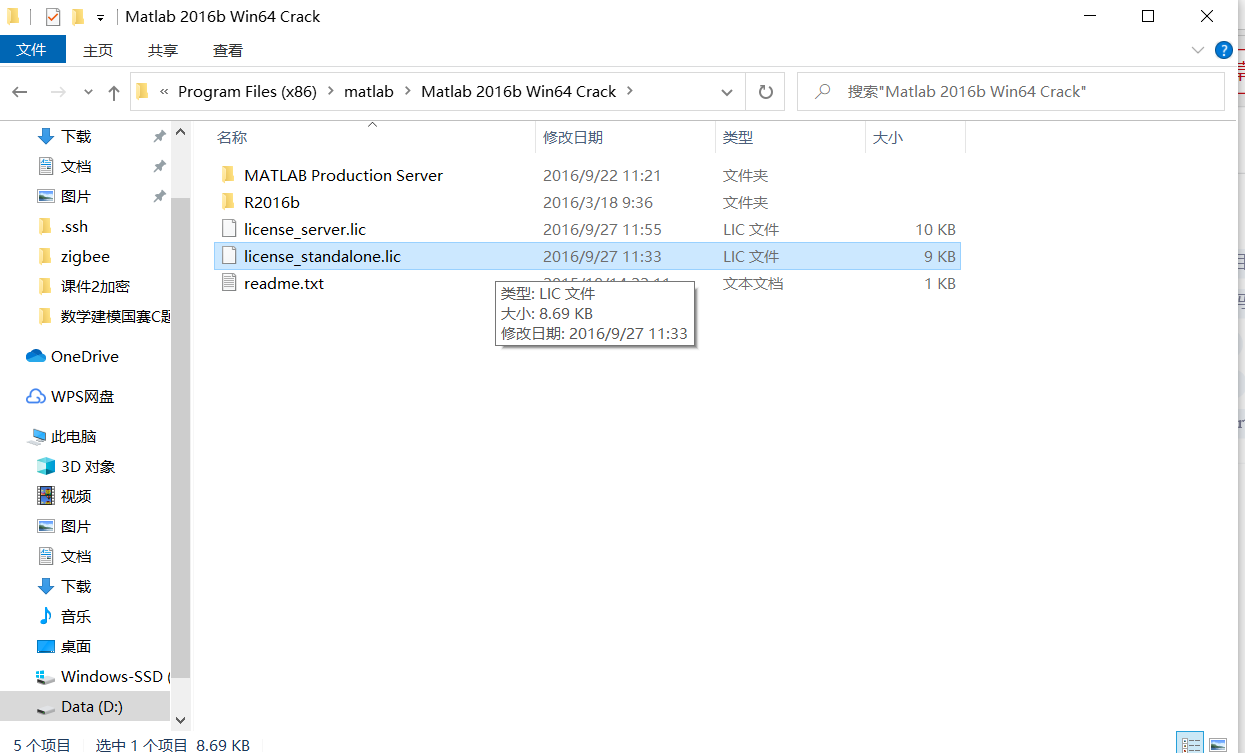Go up one folder level arrow
Screen dimensions: 1245x753
(x=114, y=92)
